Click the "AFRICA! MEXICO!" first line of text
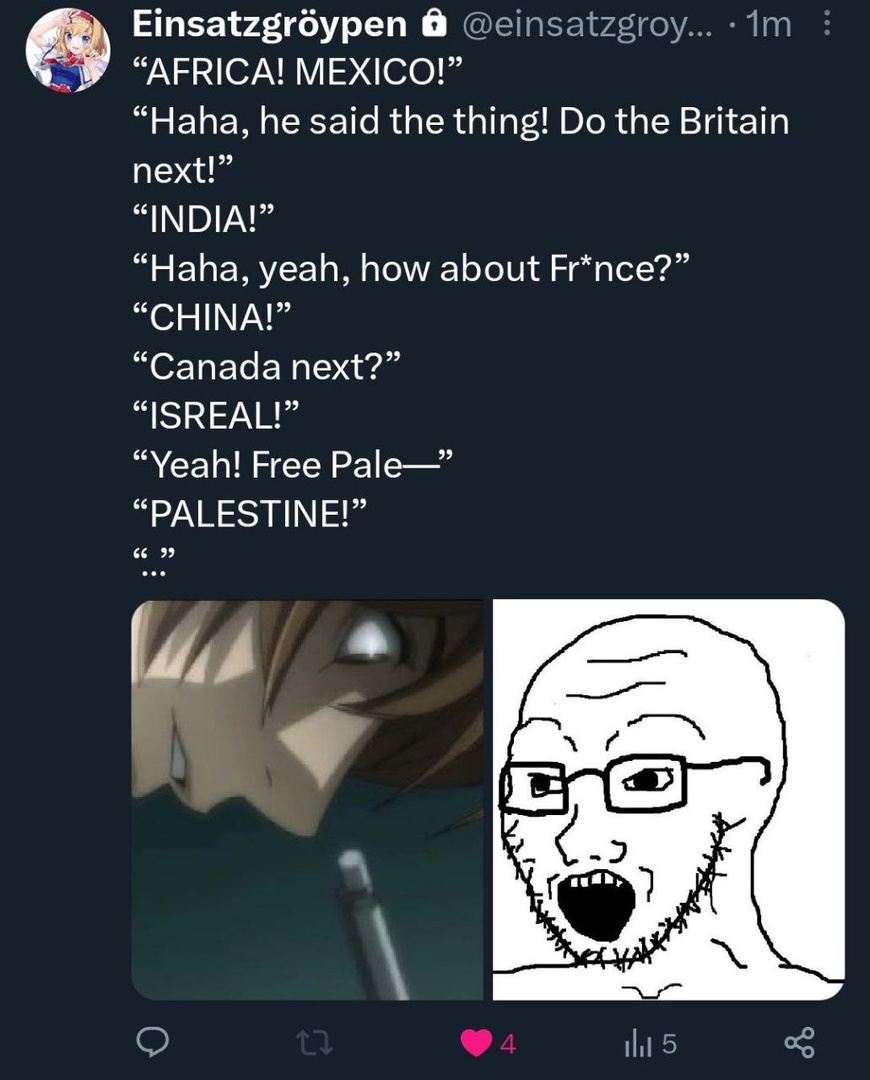870x1080 pixels. (x=297, y=72)
